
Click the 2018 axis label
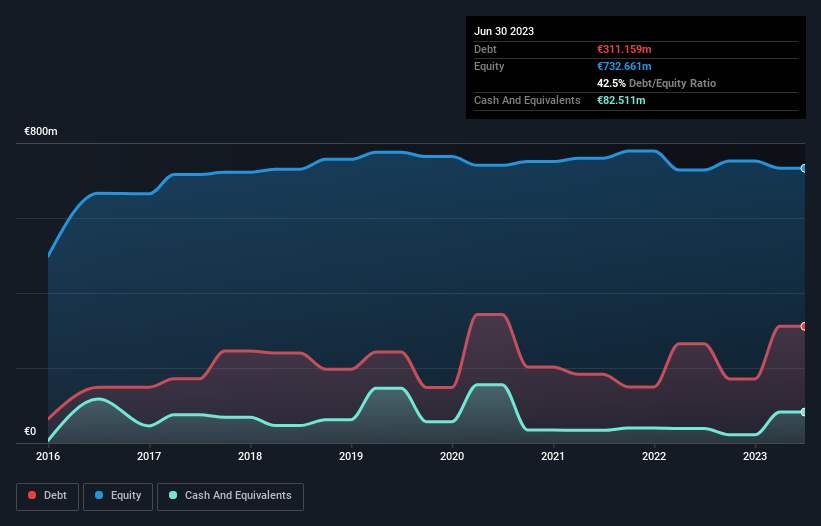click(x=250, y=456)
